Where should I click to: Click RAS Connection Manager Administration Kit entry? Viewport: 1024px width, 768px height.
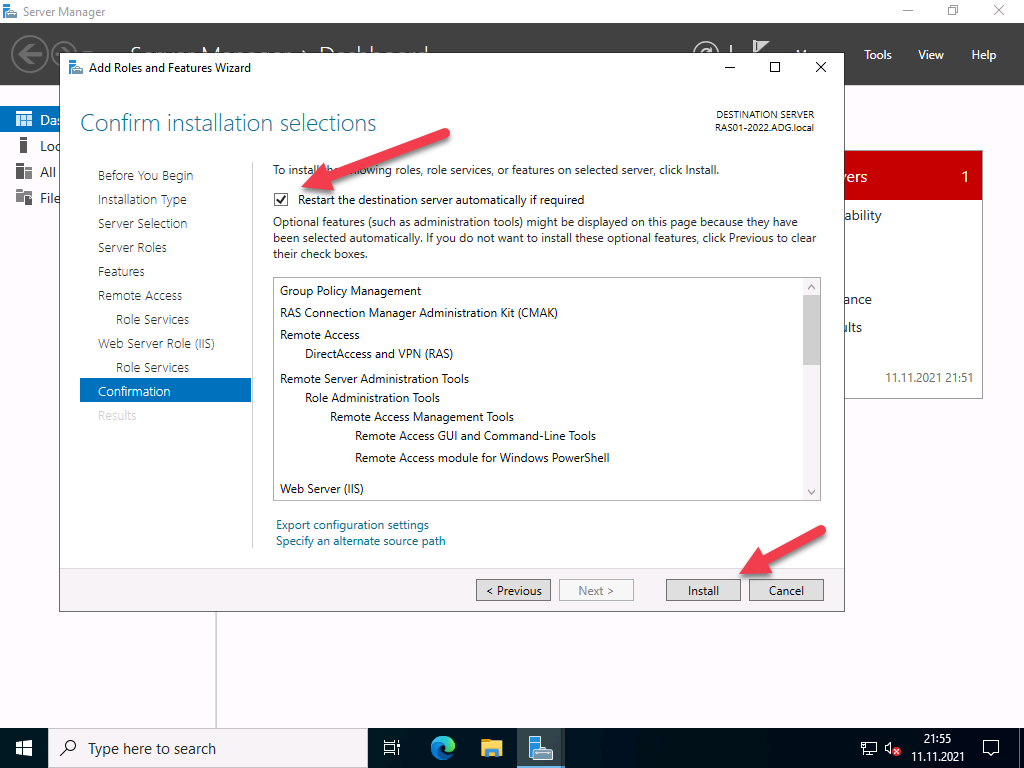tap(419, 313)
